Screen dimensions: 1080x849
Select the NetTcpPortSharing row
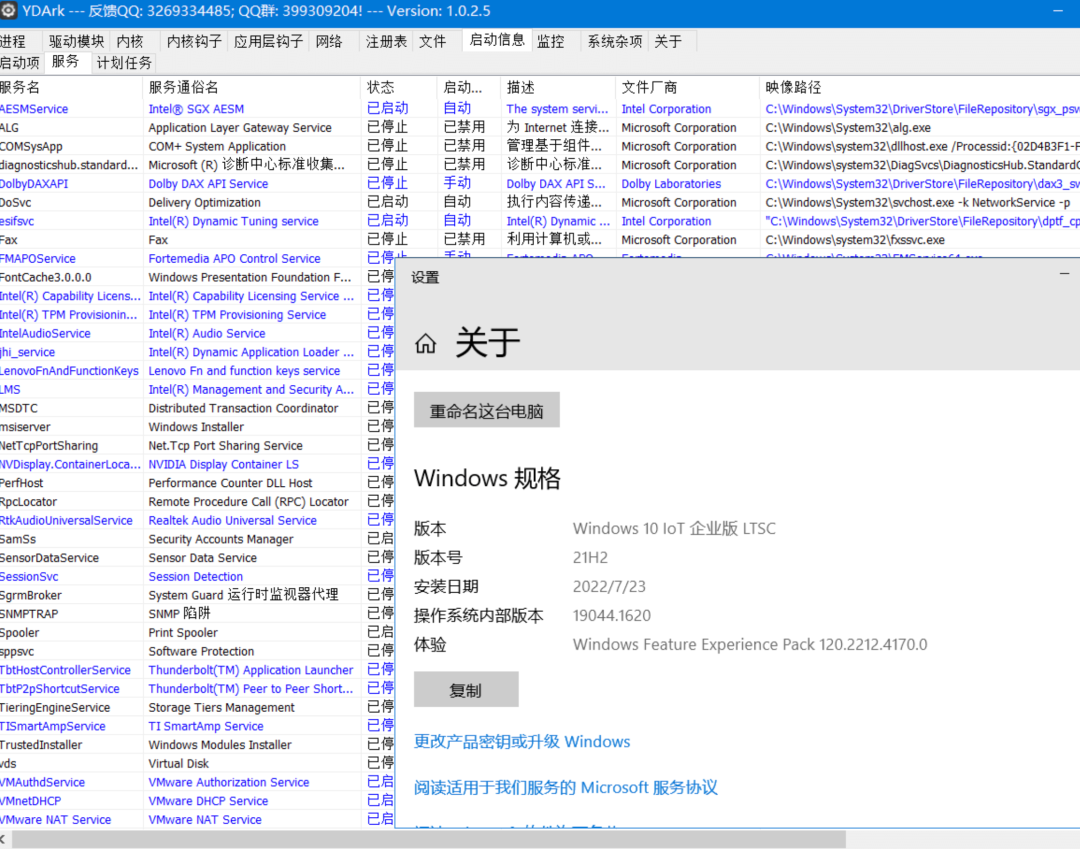(197, 446)
